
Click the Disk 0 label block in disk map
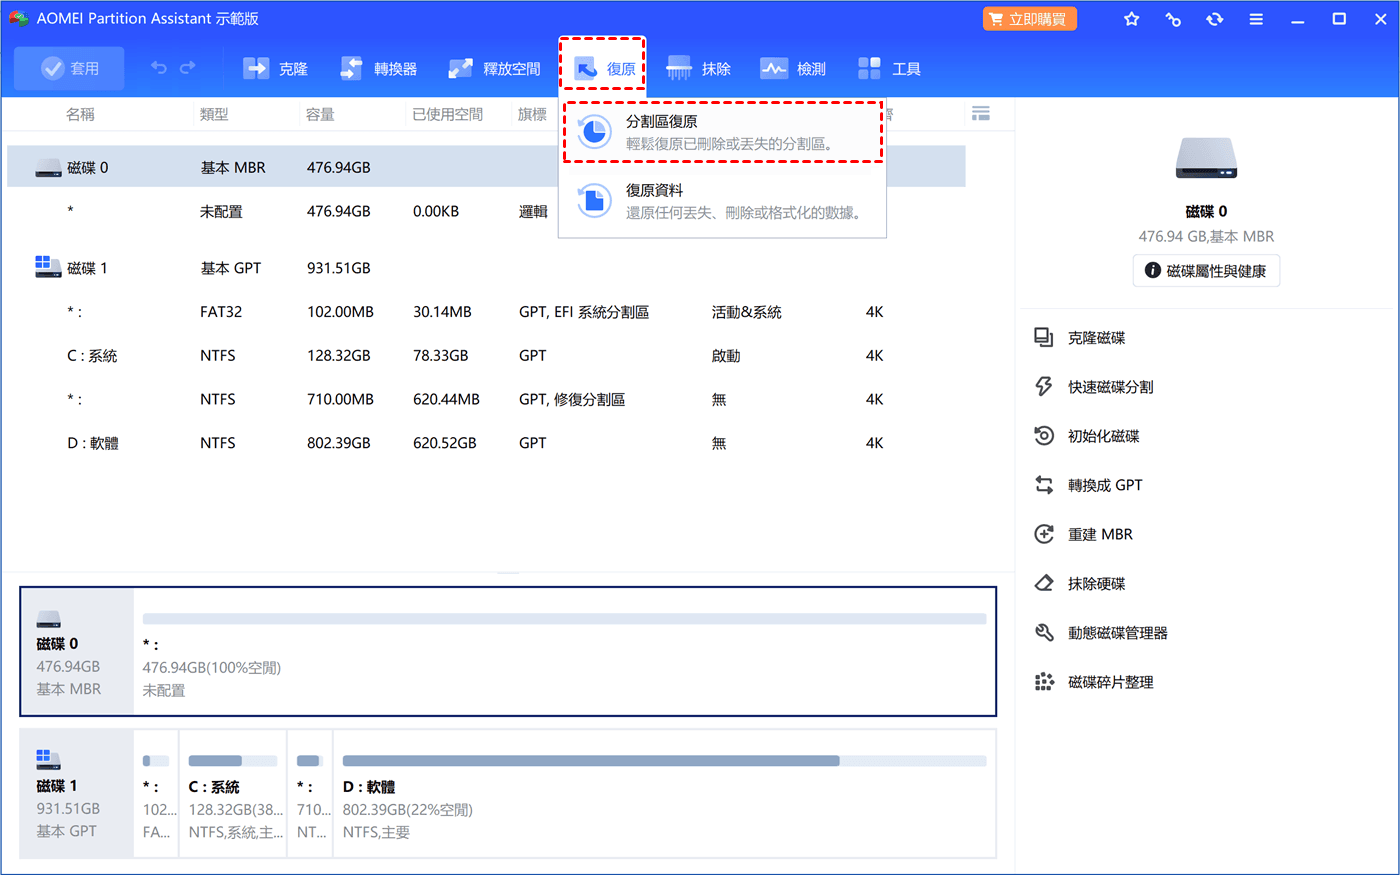click(77, 652)
